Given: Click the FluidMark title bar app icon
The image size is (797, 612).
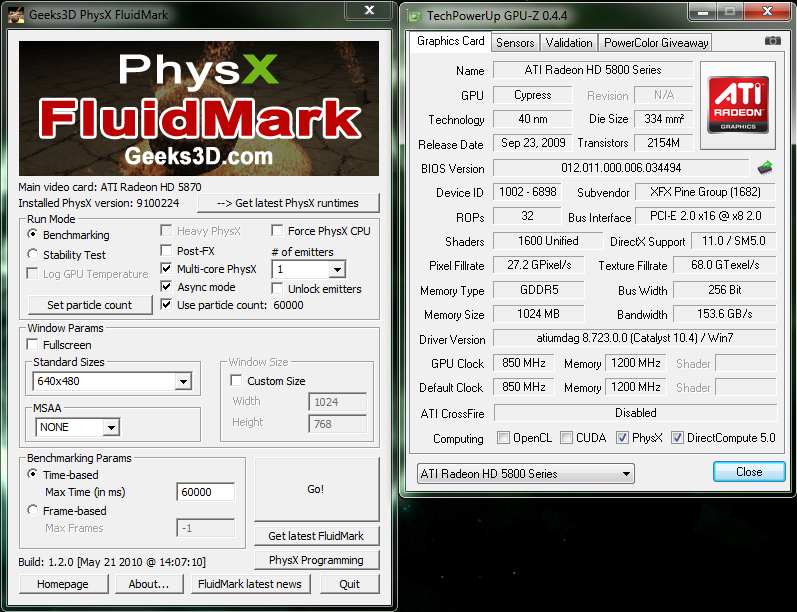Looking at the screenshot, I should (16, 15).
